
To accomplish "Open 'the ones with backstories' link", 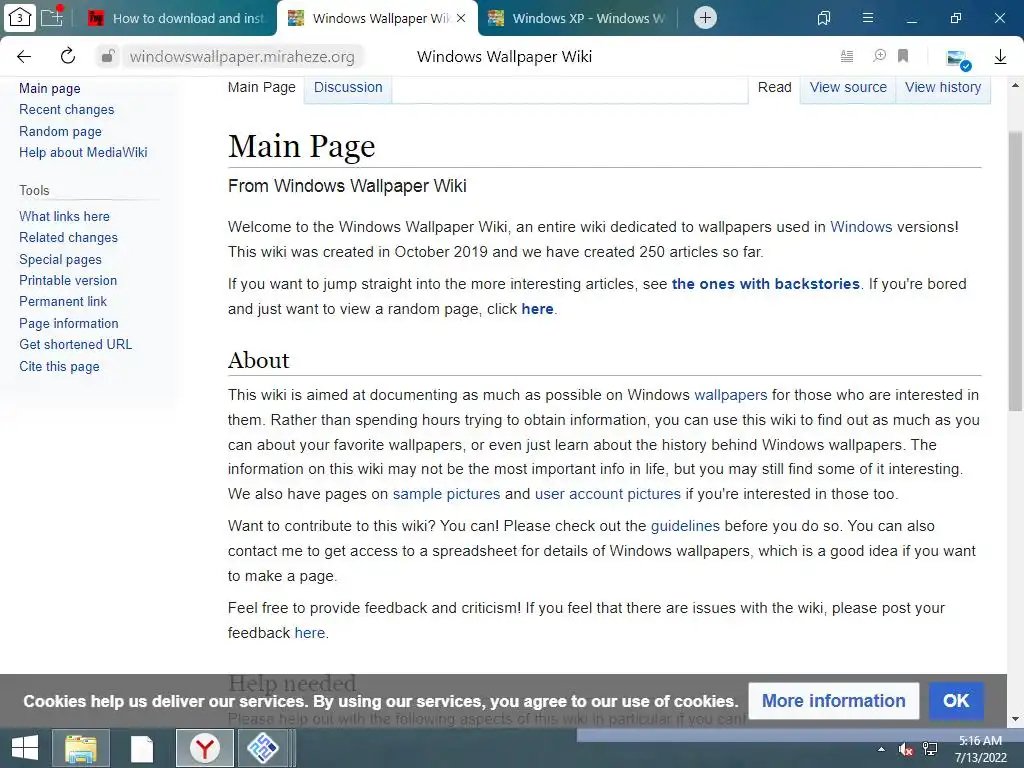I will [x=765, y=284].
